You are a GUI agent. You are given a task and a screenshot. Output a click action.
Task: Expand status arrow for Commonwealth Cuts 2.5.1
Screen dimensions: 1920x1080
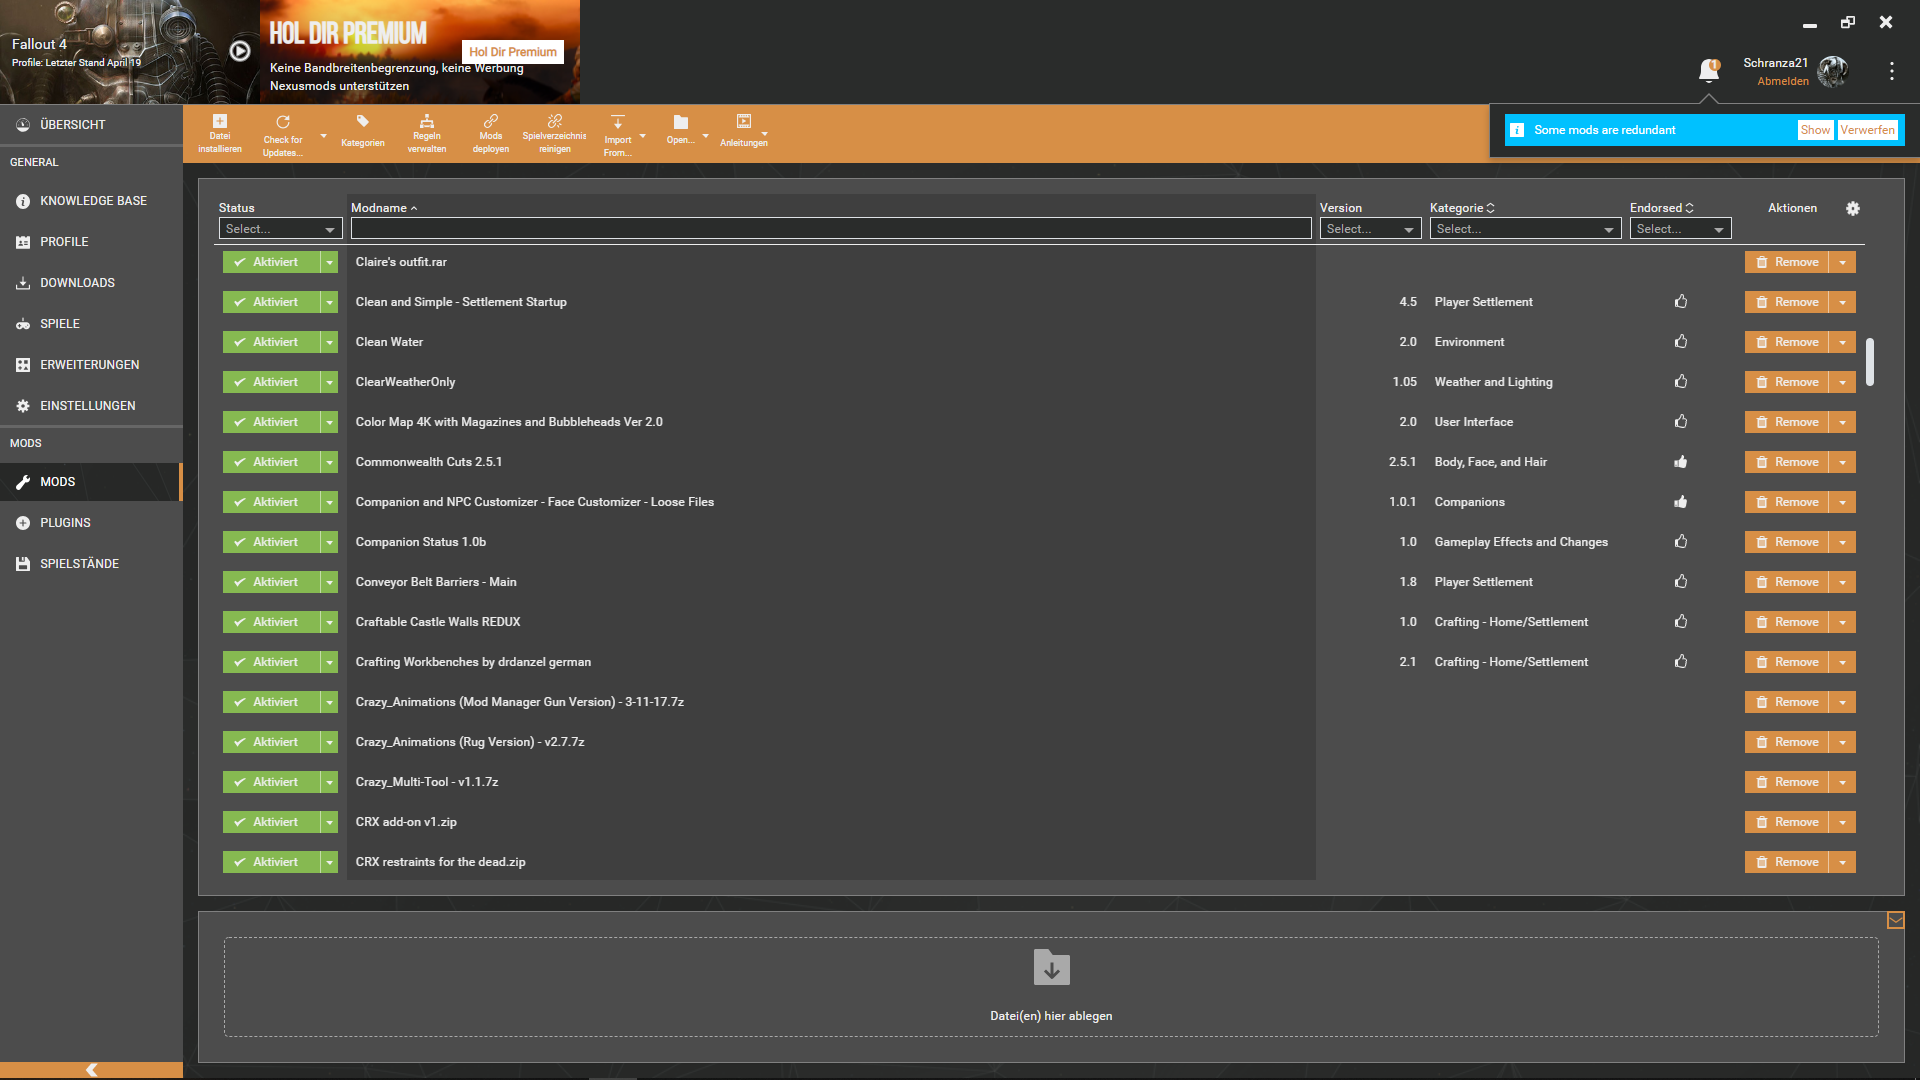point(329,462)
